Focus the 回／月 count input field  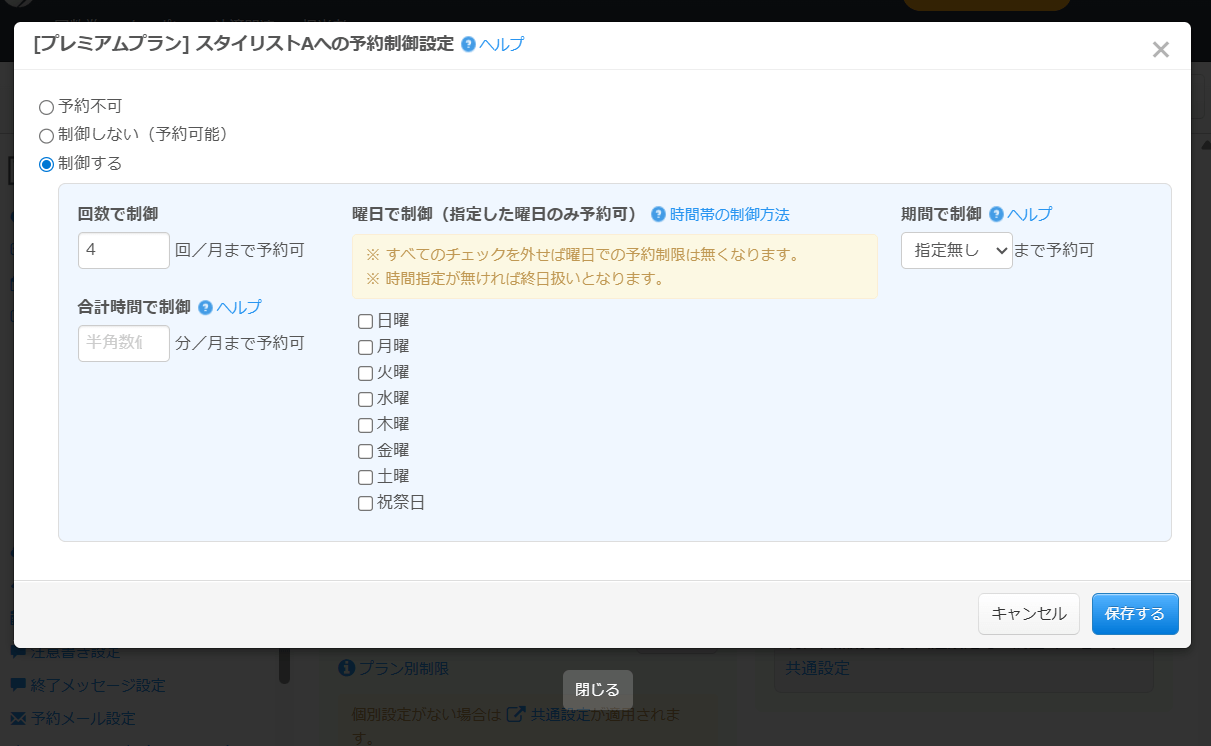click(x=124, y=251)
